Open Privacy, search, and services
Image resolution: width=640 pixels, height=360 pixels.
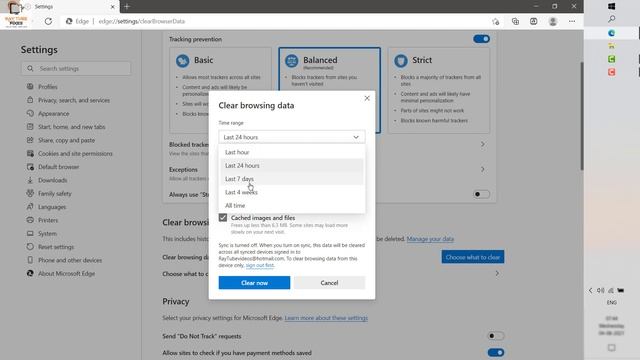(x=74, y=100)
